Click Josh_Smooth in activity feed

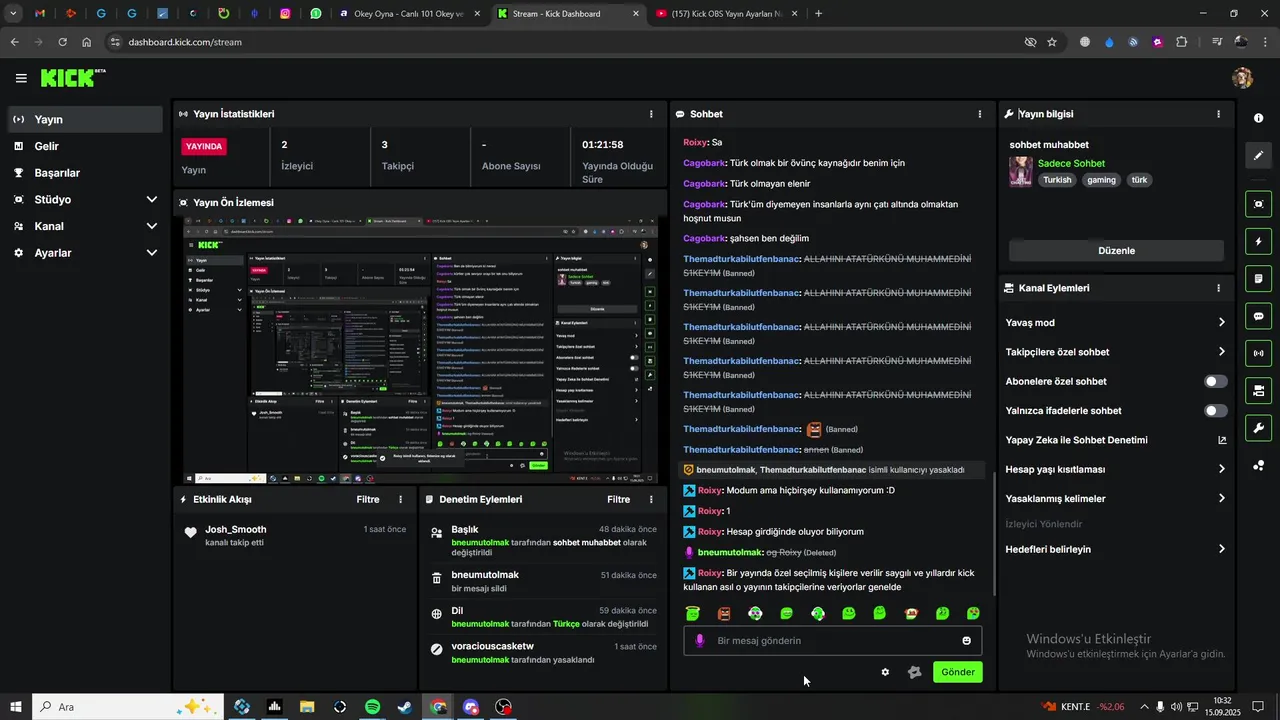[x=236, y=530]
